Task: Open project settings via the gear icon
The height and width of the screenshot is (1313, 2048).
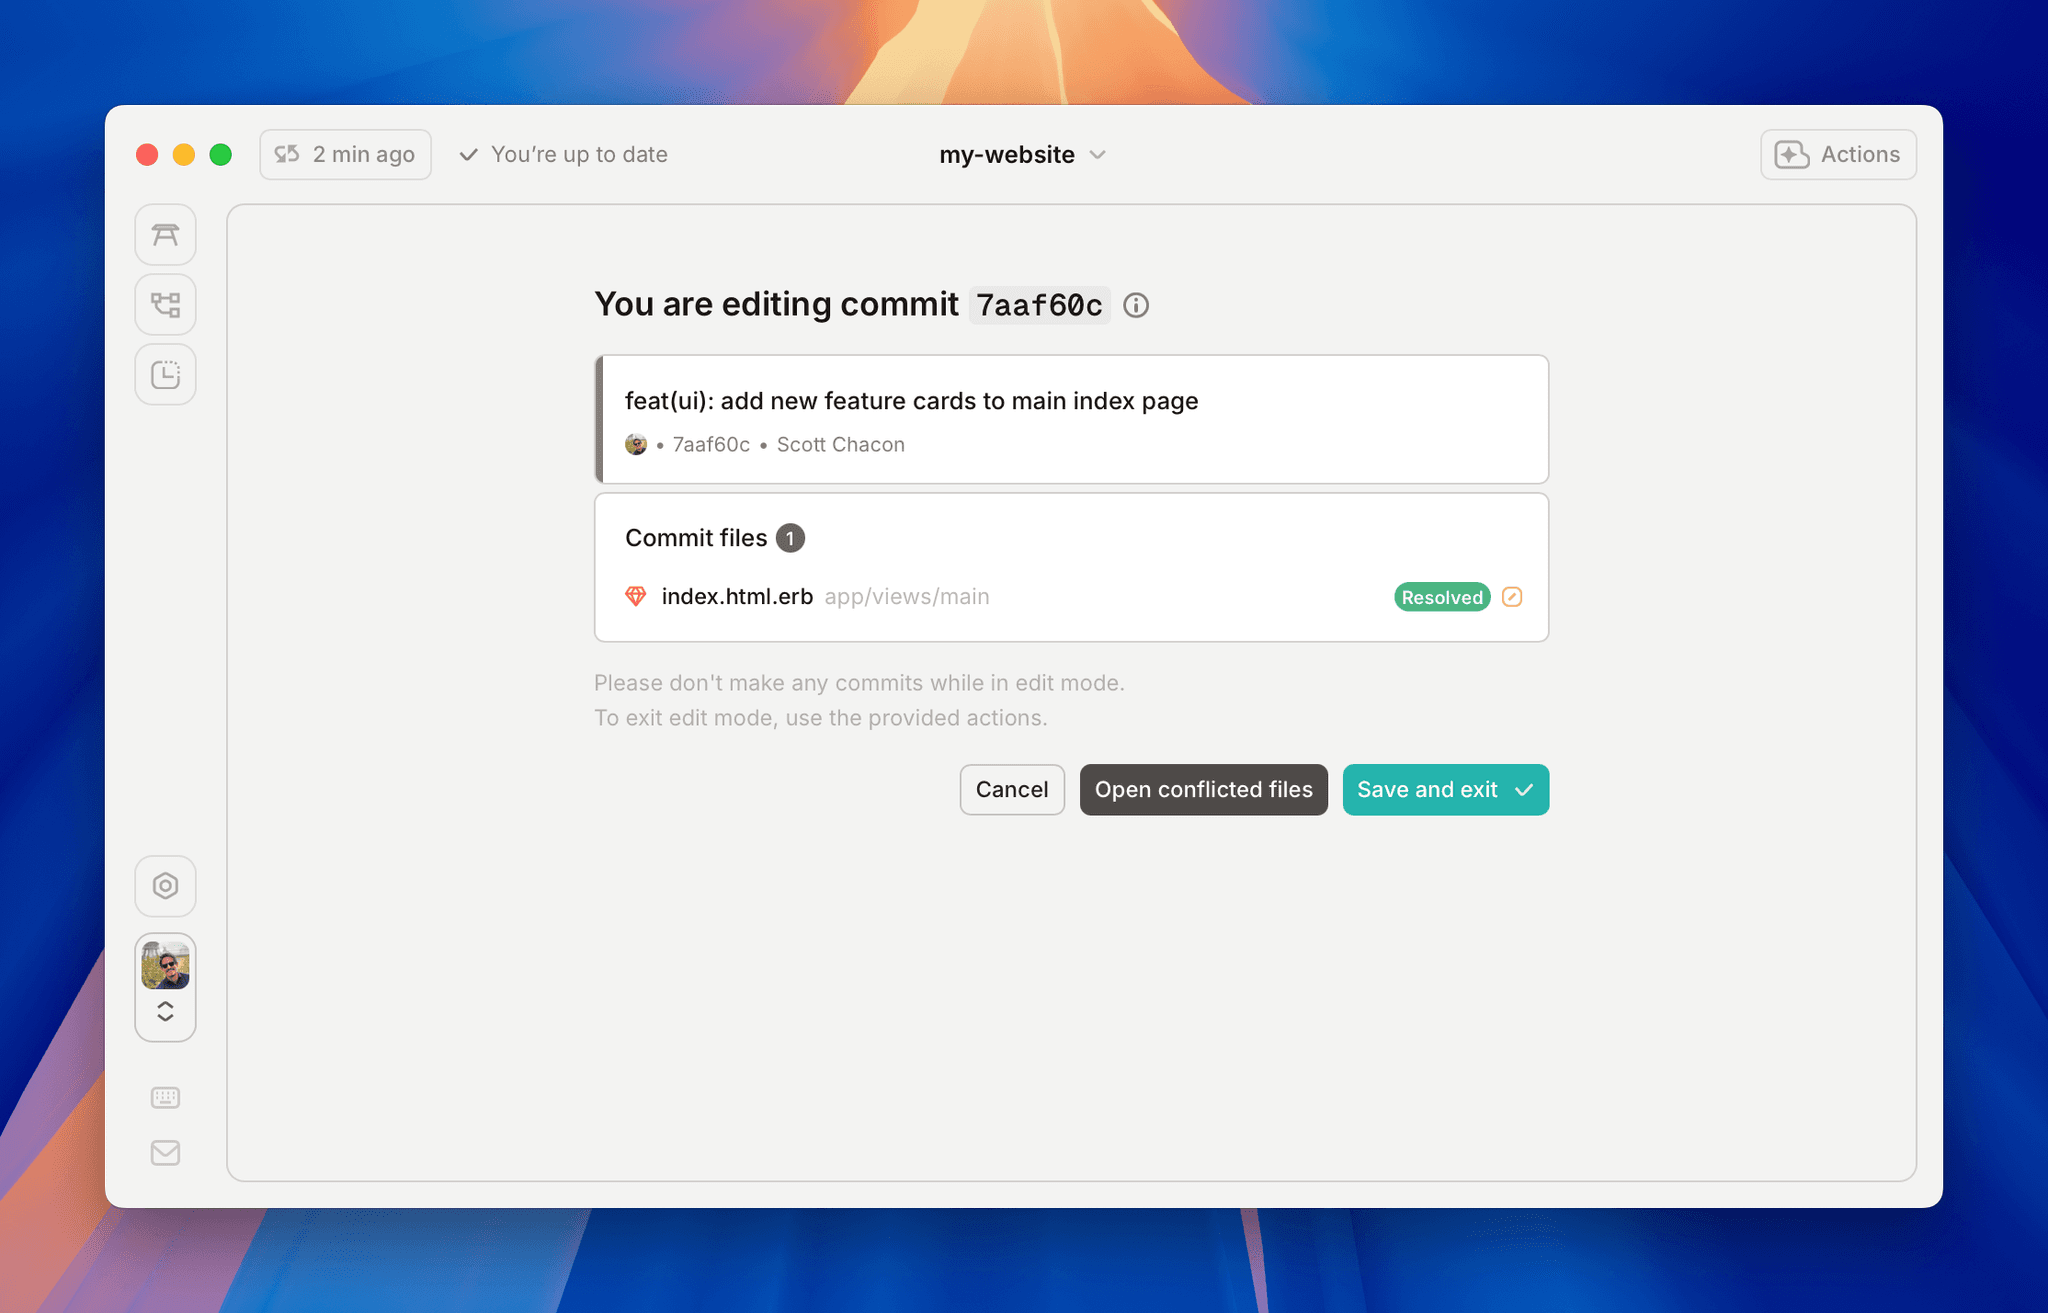Action: [x=165, y=886]
